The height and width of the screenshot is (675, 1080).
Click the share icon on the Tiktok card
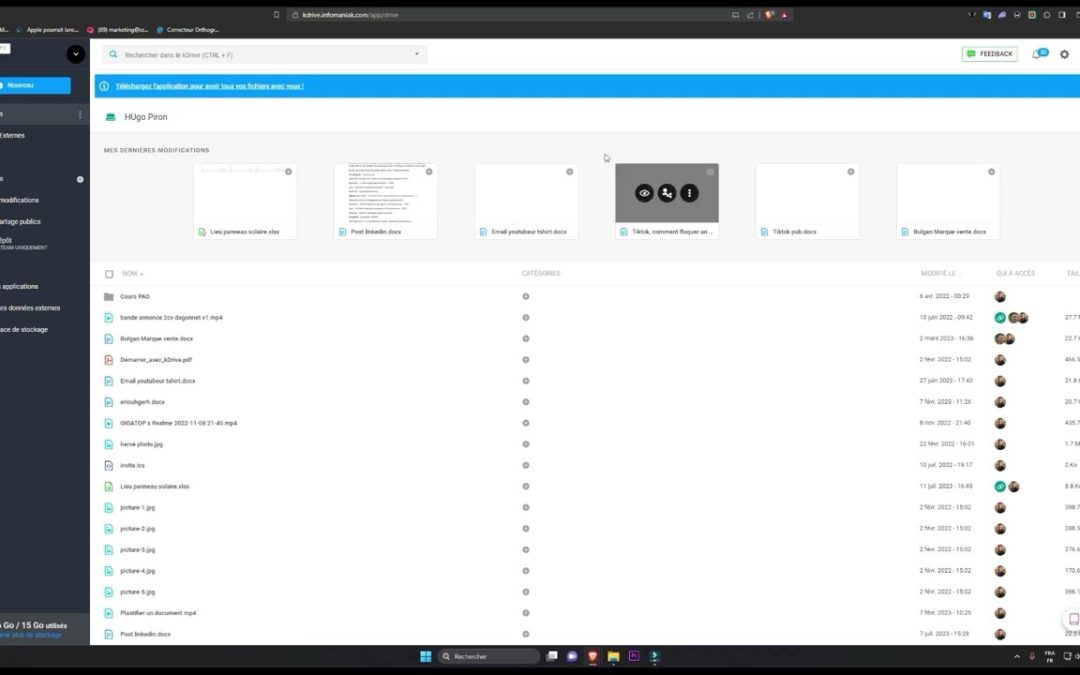[x=667, y=194]
